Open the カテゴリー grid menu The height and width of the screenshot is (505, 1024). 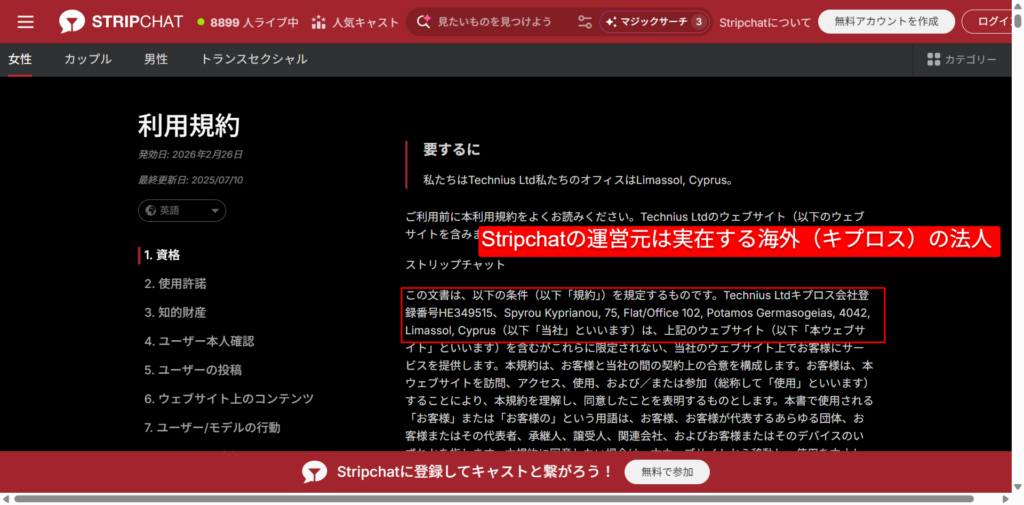click(x=961, y=59)
